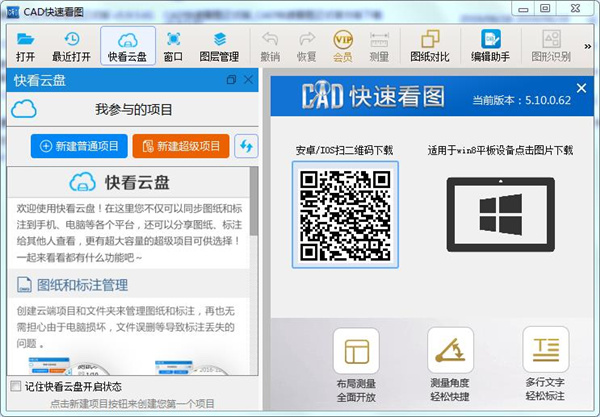
Task: Click the app icon in title bar
Action: (x=13, y=12)
